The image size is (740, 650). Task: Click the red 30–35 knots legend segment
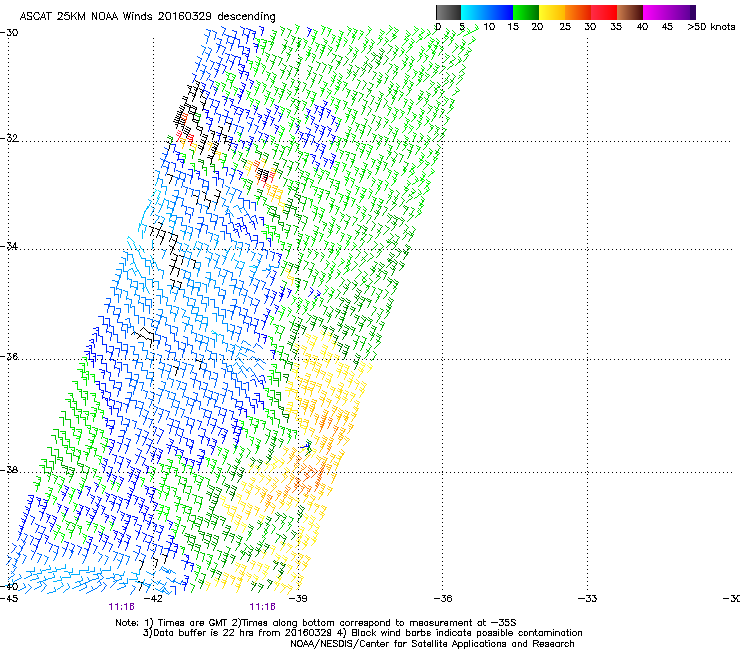pyautogui.click(x=604, y=12)
